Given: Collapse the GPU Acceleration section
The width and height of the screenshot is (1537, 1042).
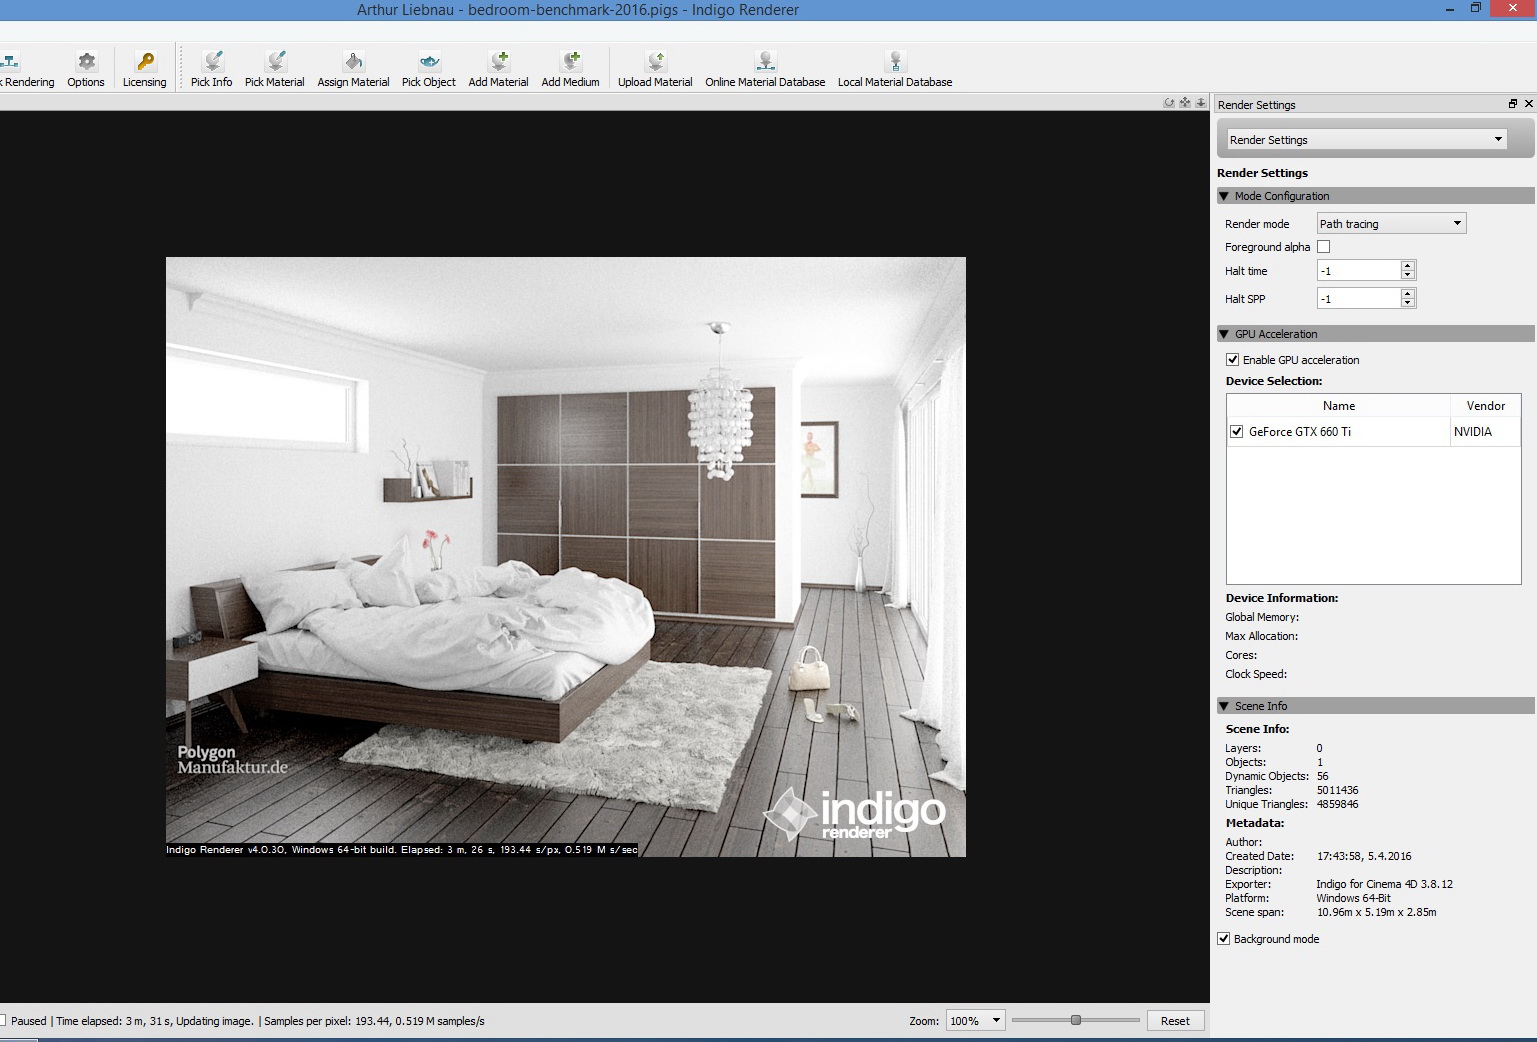Looking at the screenshot, I should point(1224,334).
